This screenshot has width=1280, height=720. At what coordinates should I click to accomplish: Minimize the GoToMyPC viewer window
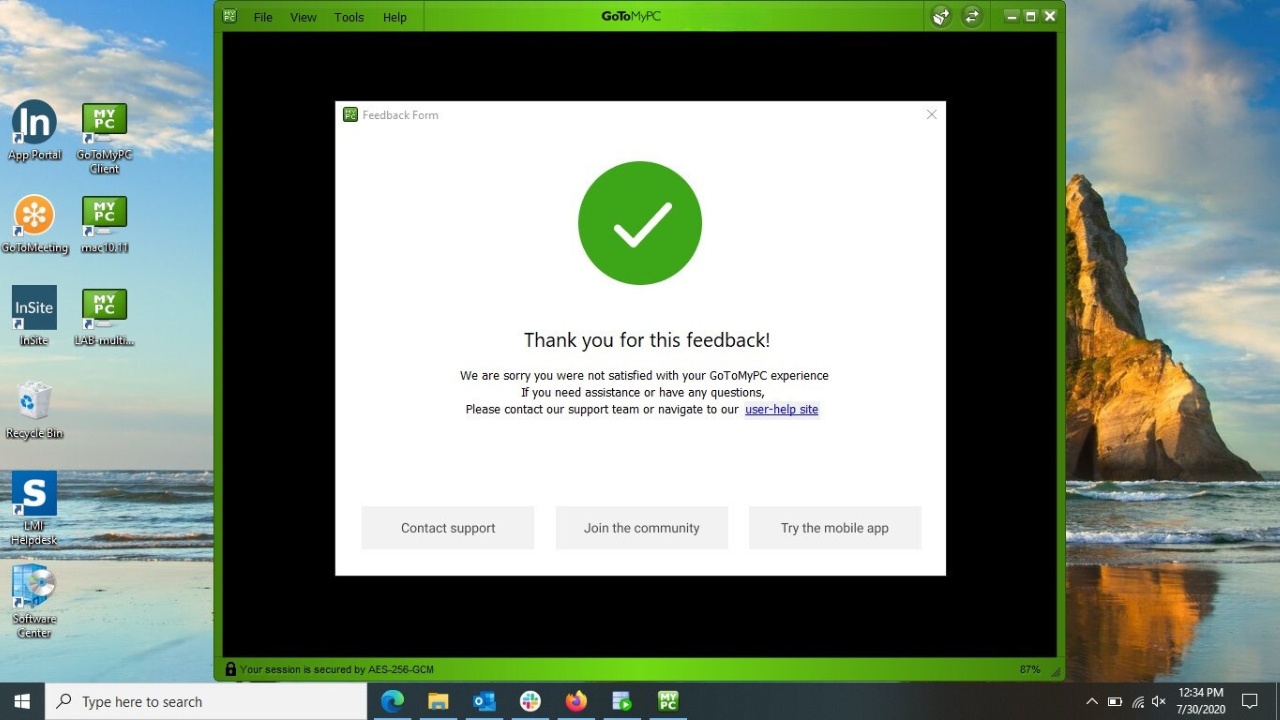(1012, 16)
